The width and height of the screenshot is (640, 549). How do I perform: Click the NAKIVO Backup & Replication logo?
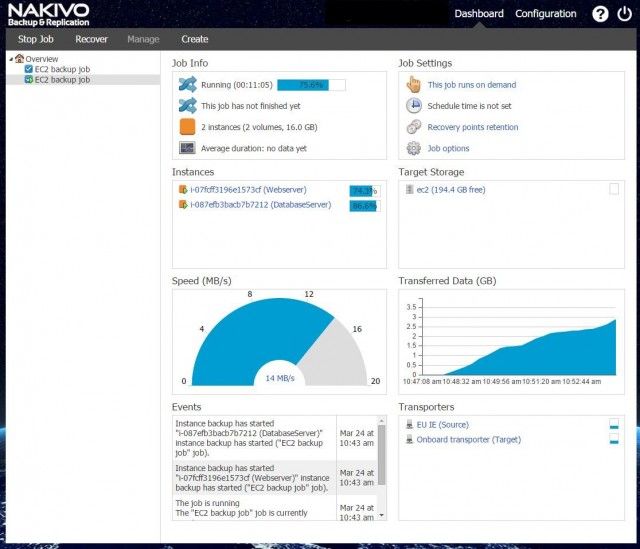48,15
